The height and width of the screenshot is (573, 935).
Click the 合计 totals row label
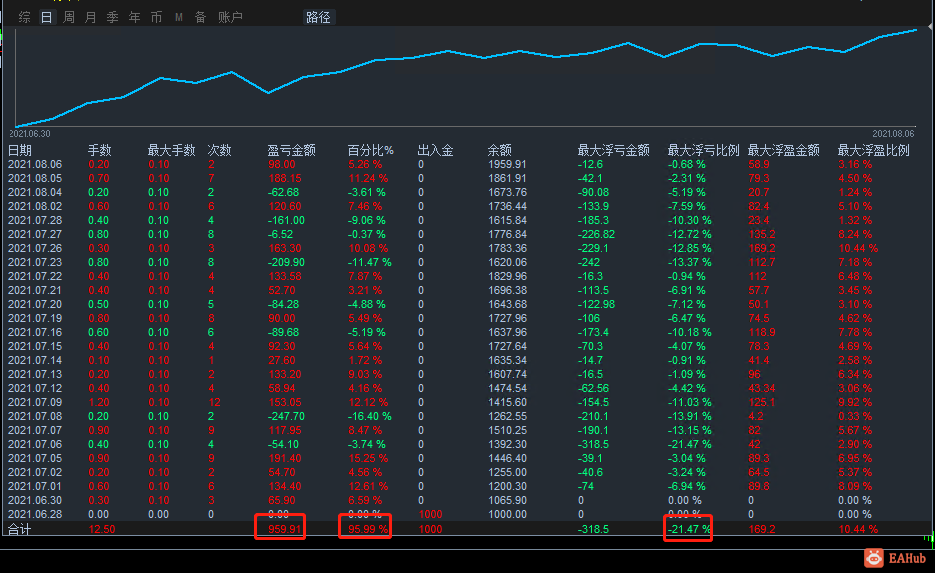click(19, 529)
